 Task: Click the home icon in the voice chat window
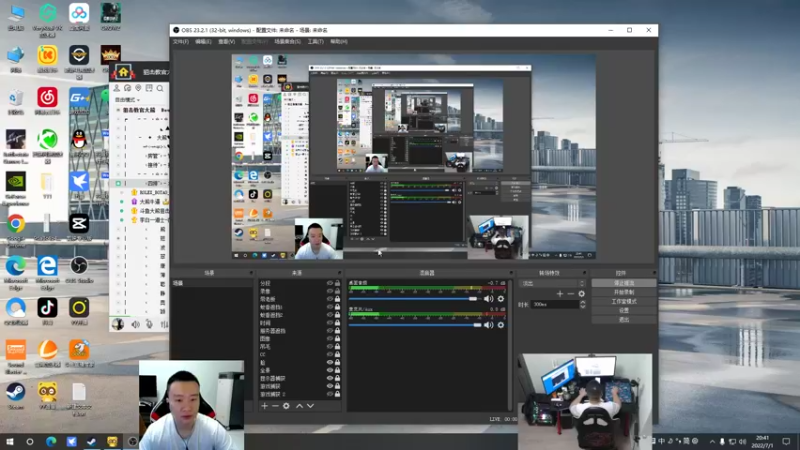pyautogui.click(x=123, y=72)
